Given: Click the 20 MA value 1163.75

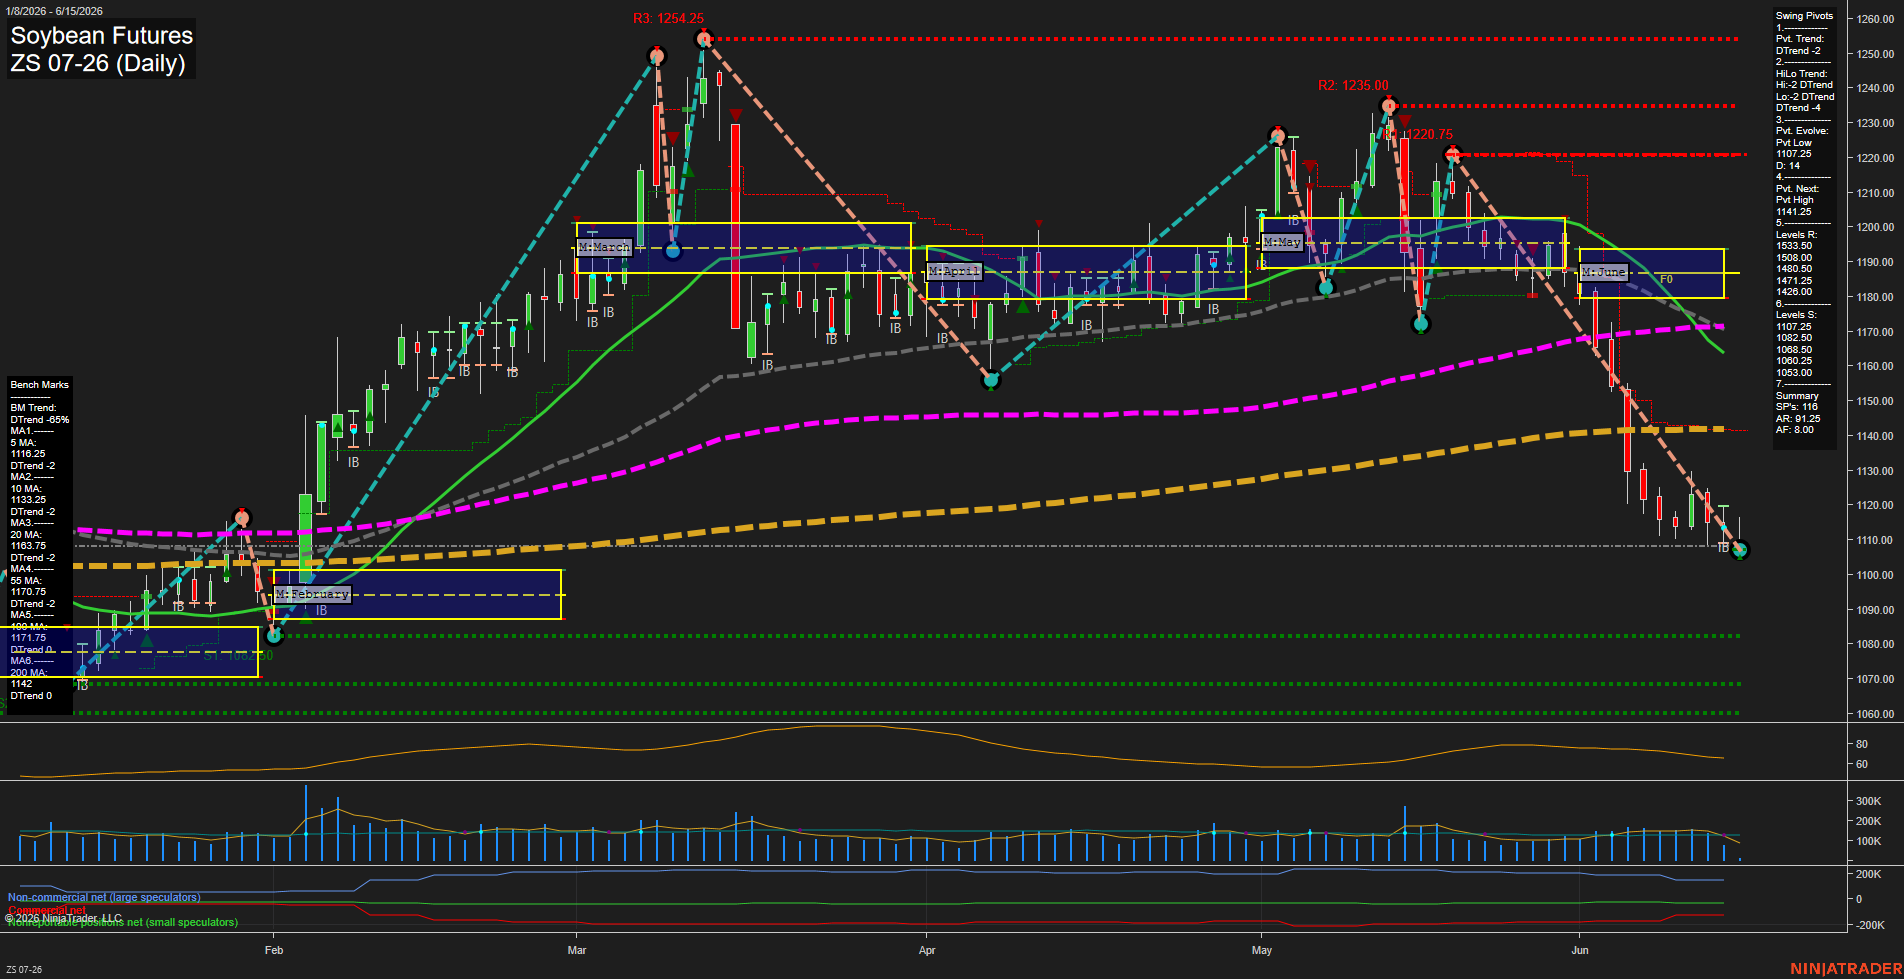Looking at the screenshot, I should point(28,546).
